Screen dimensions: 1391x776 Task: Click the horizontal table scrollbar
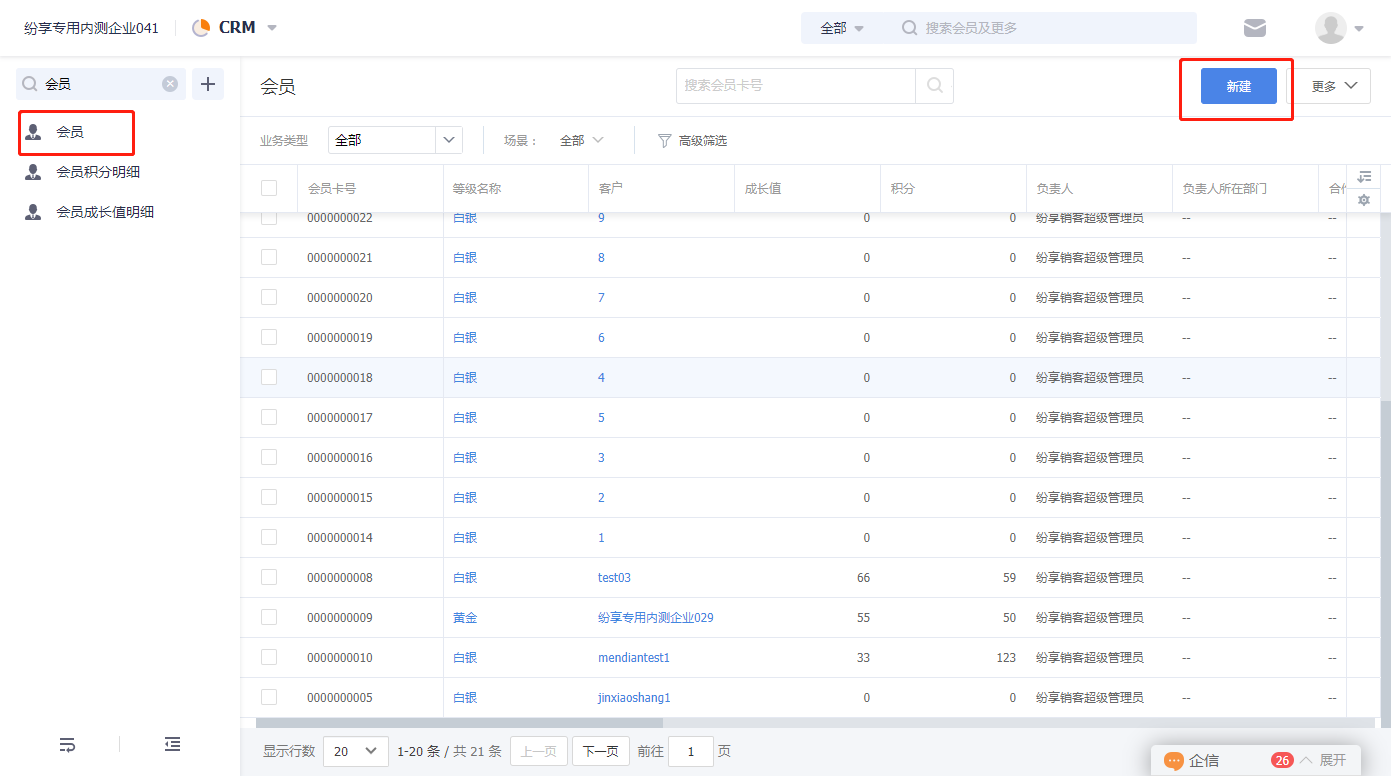(x=459, y=722)
